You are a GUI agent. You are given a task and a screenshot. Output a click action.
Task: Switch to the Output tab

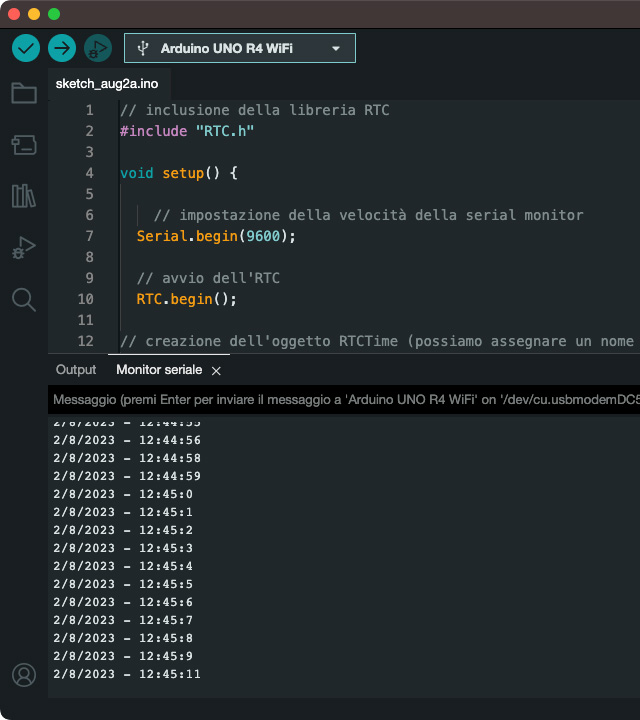pos(76,370)
